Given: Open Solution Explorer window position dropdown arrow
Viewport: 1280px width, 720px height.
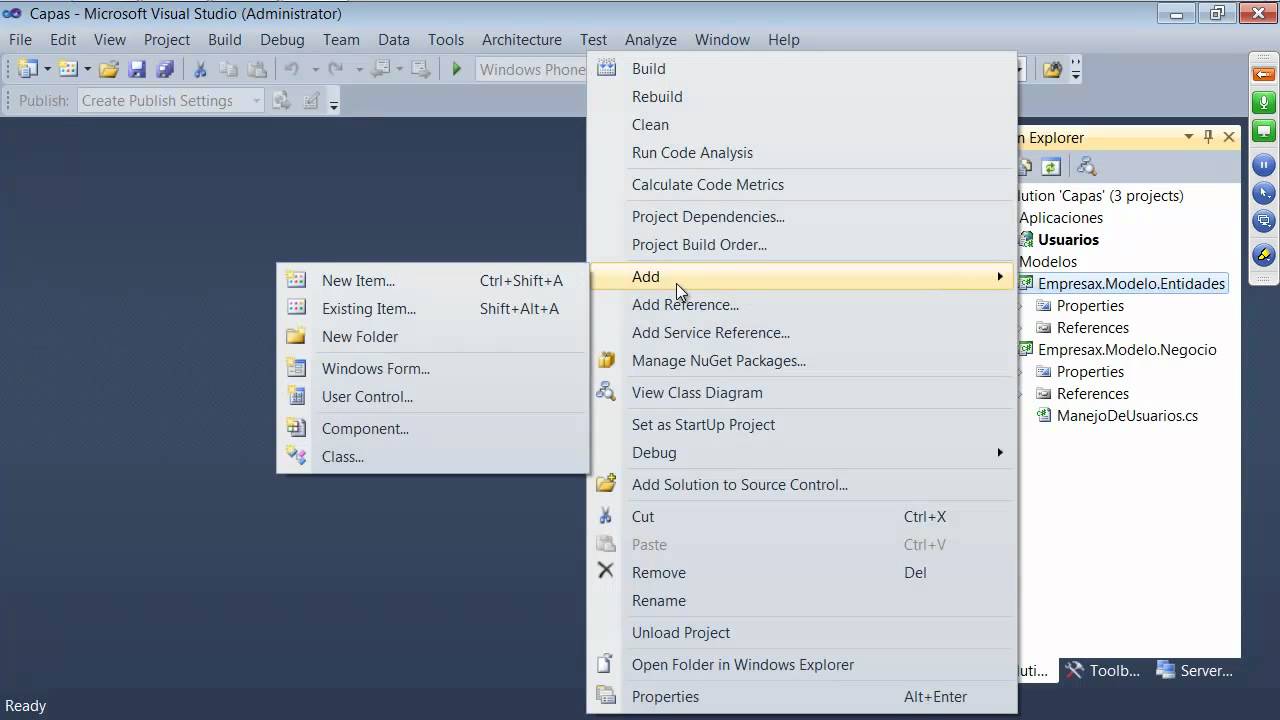Looking at the screenshot, I should tap(1189, 137).
